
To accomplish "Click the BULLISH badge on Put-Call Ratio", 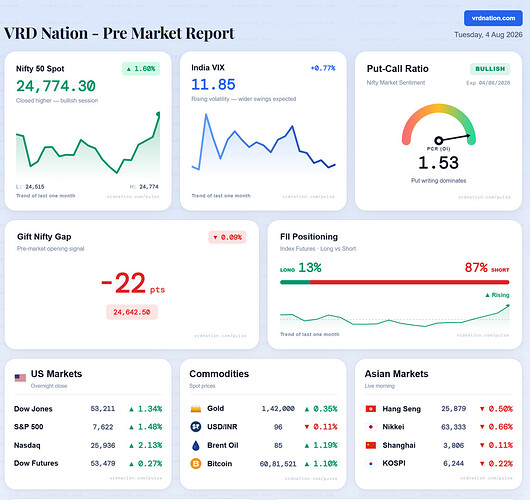I will (490, 69).
